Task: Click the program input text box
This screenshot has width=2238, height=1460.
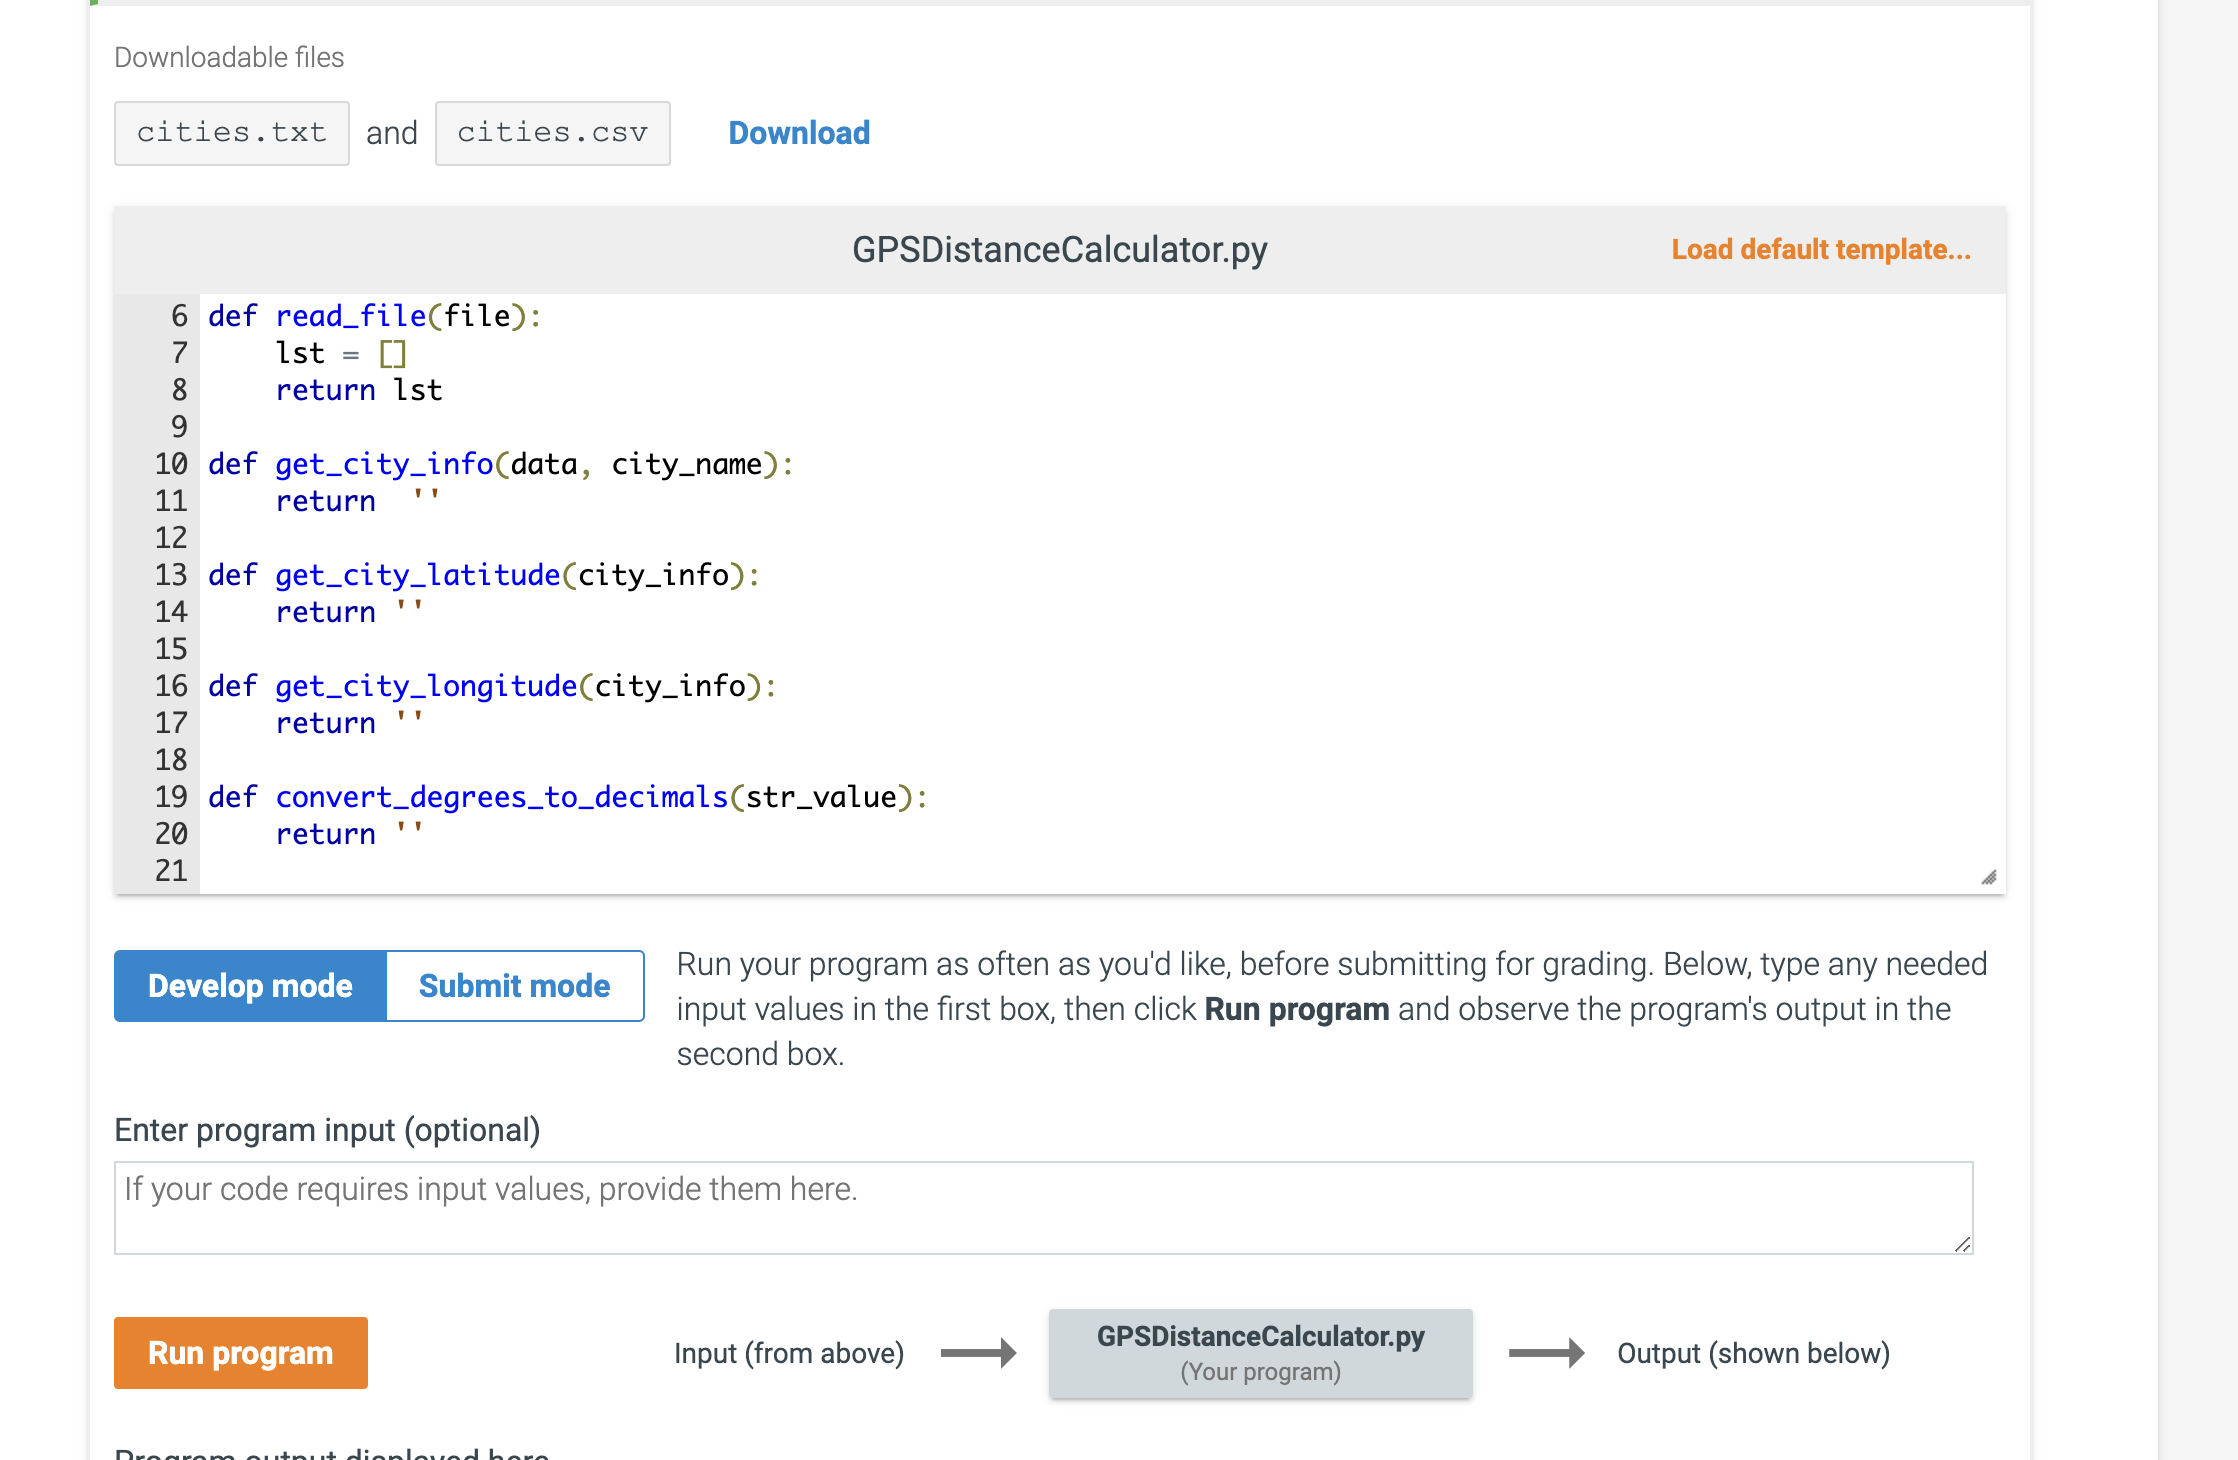Action: coord(1042,1207)
